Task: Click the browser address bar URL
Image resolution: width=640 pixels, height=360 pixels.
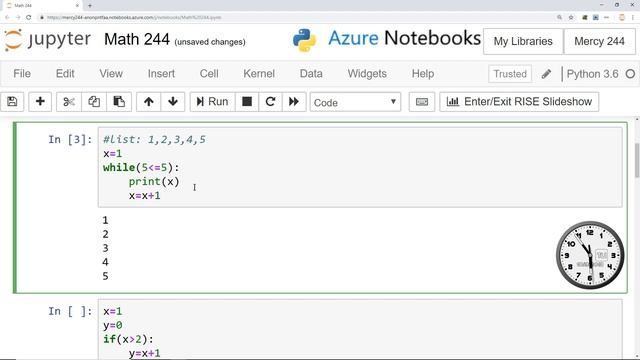Action: pyautogui.click(x=134, y=18)
